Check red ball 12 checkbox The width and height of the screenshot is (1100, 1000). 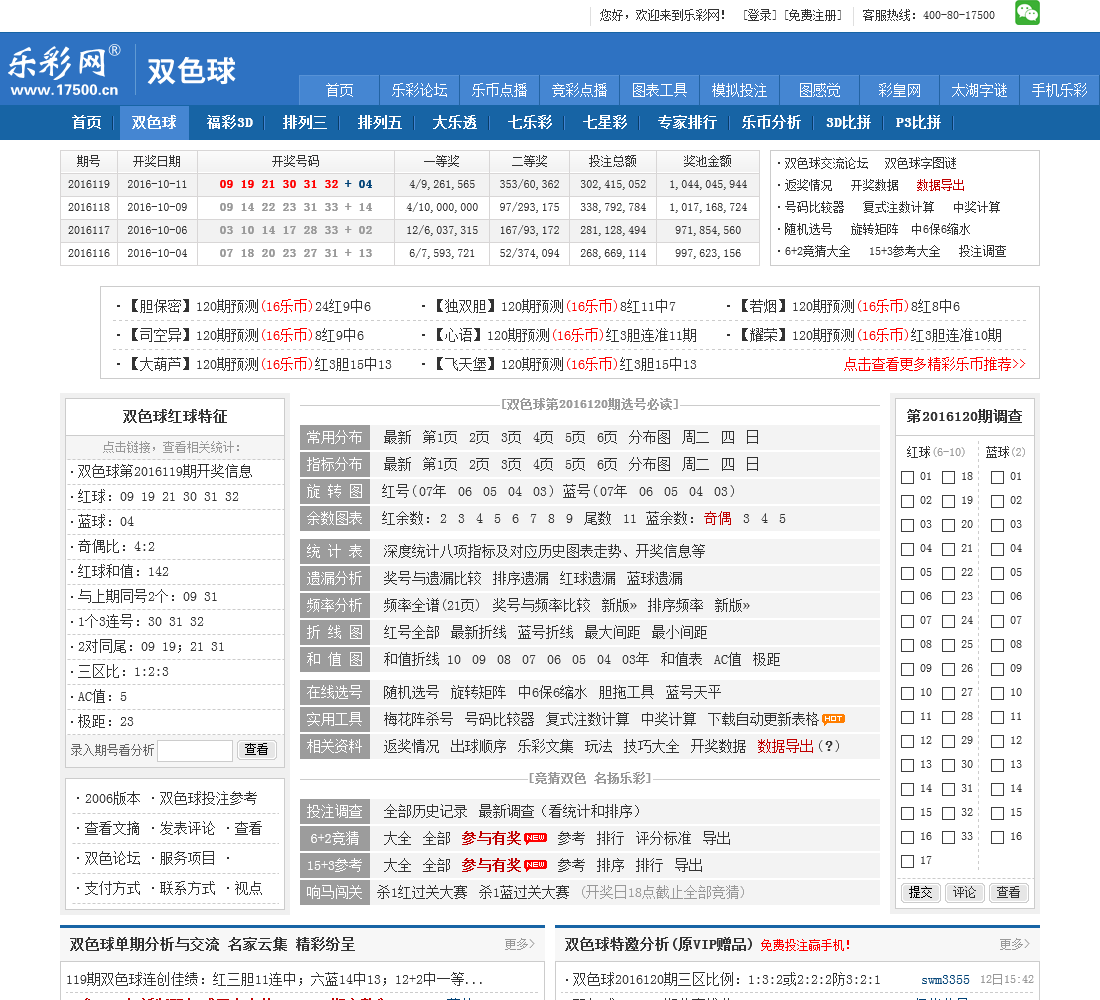tap(907, 741)
